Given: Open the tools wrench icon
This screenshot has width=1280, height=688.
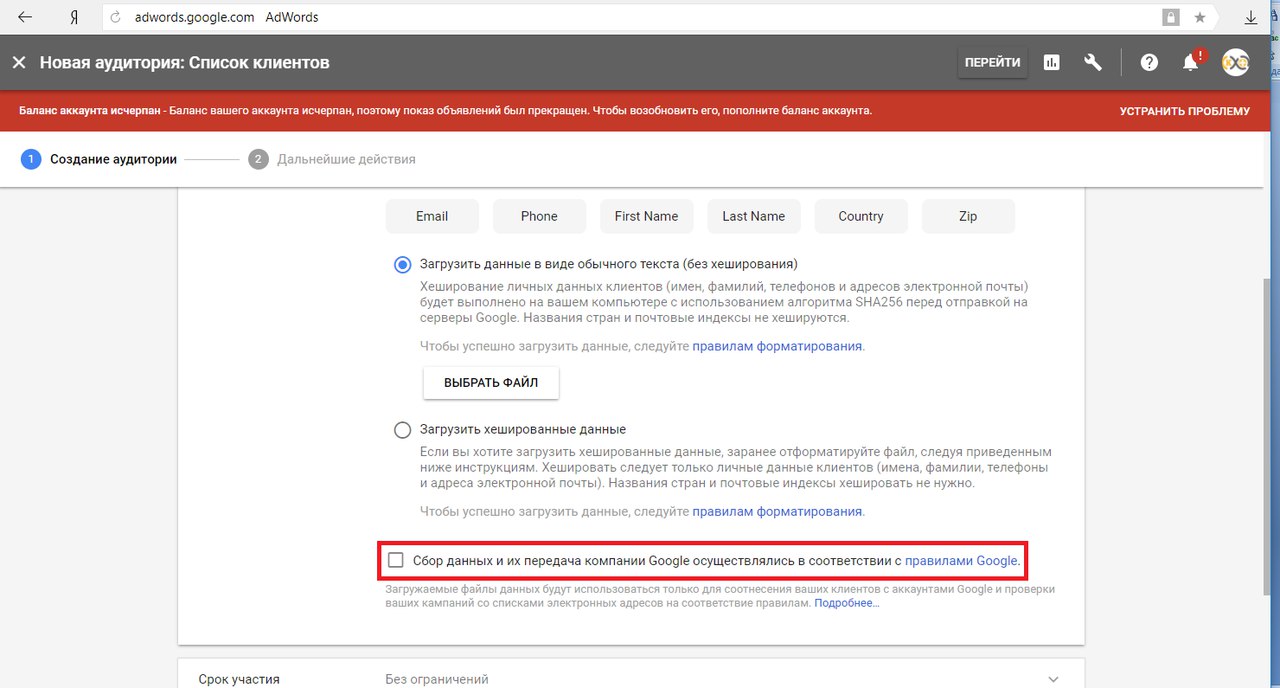Looking at the screenshot, I should (1093, 62).
